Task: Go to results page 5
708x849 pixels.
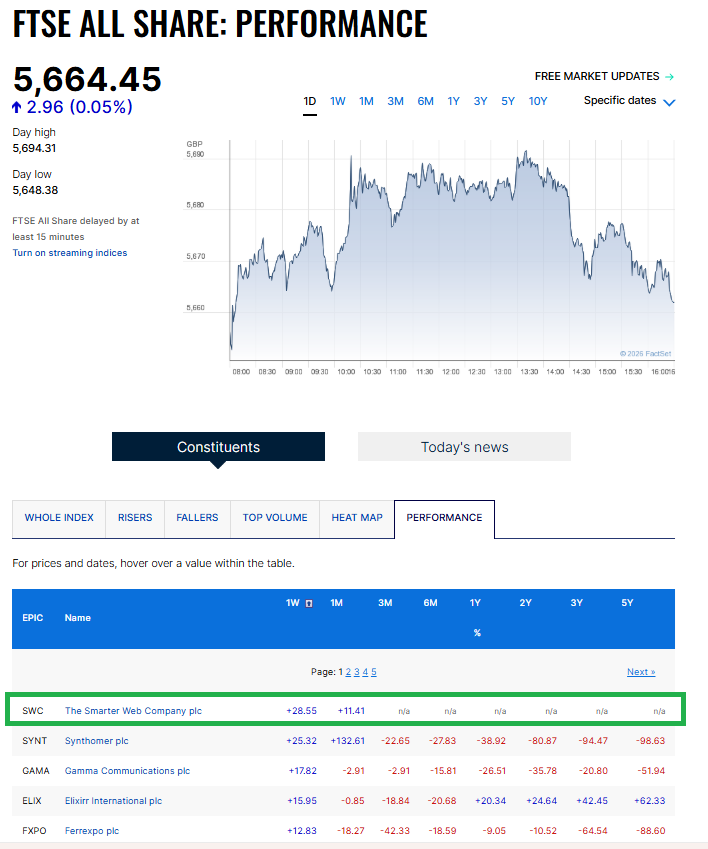Action: [x=373, y=672]
